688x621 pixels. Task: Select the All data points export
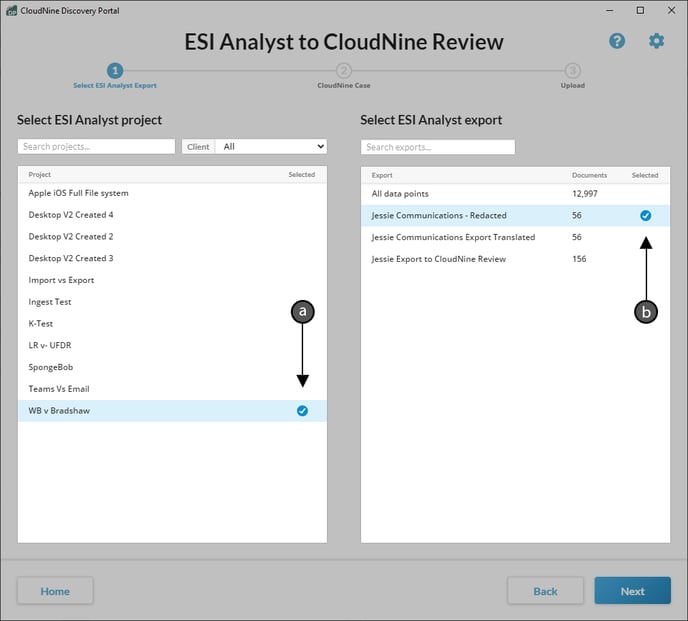516,194
